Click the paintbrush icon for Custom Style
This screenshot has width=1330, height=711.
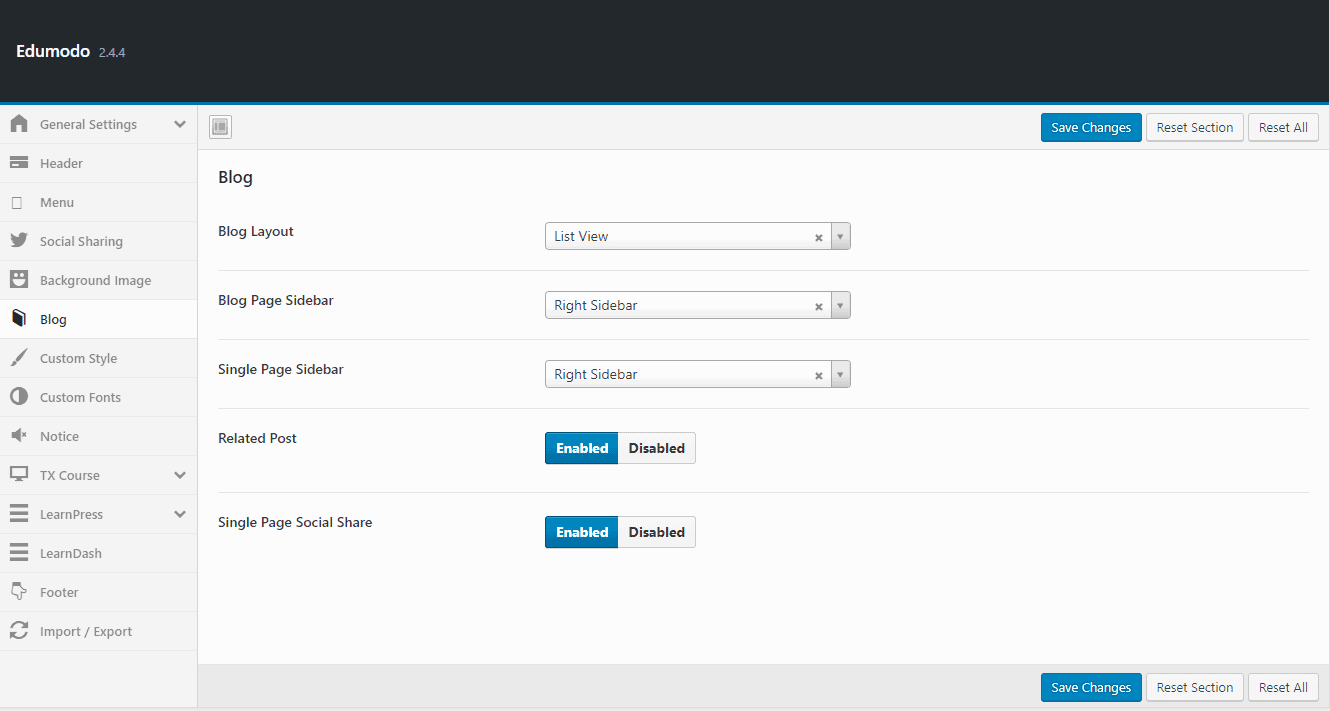(x=19, y=358)
